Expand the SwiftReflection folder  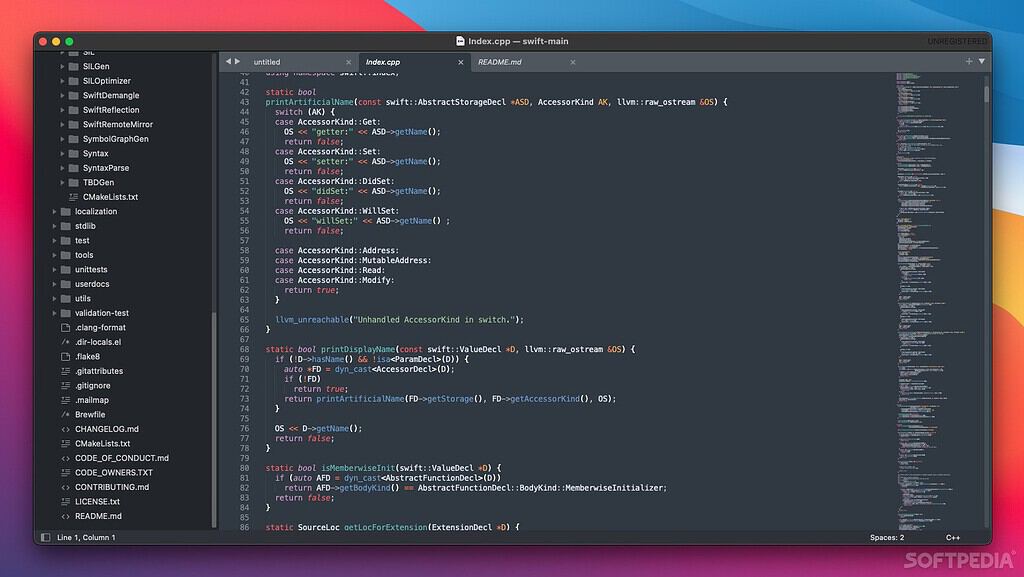point(62,110)
